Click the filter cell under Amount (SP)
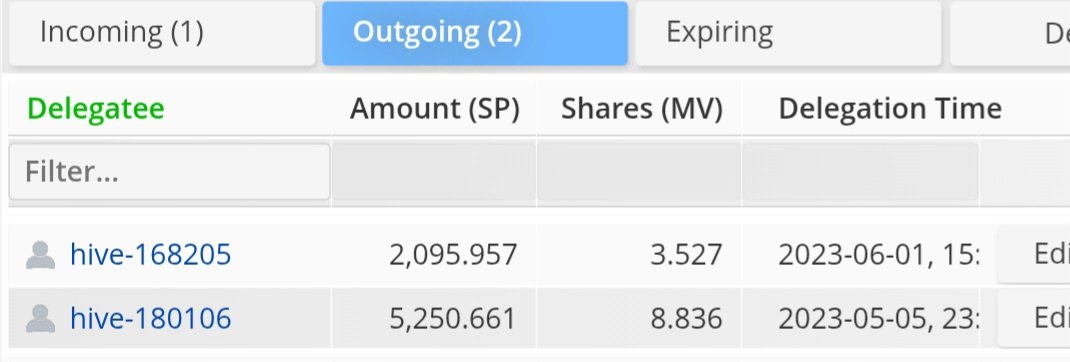Screen dimensions: 1070x362 coord(434,171)
